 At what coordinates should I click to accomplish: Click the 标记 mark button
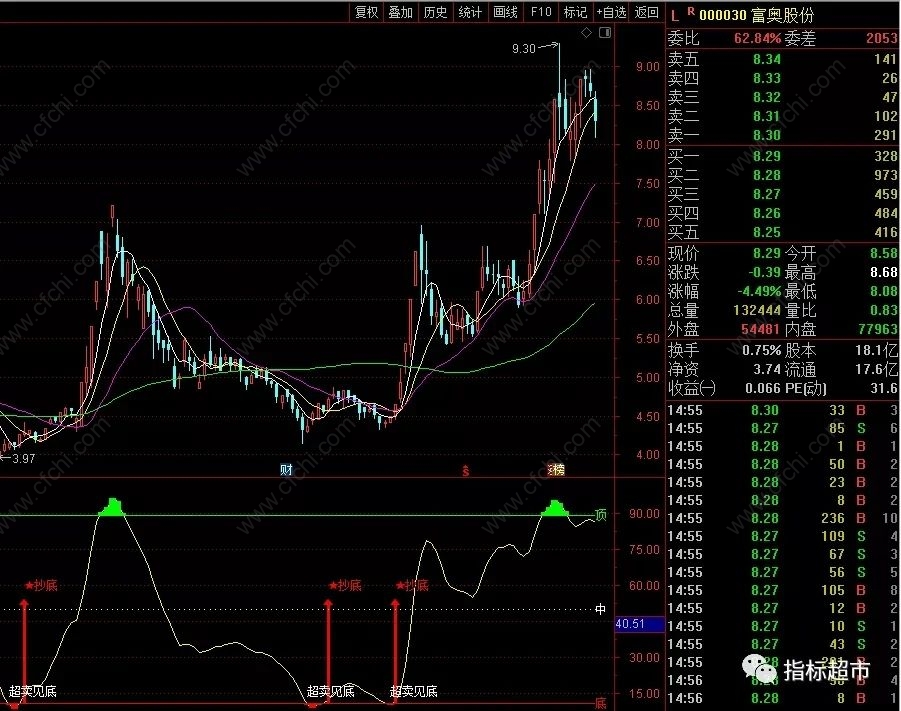(x=575, y=12)
